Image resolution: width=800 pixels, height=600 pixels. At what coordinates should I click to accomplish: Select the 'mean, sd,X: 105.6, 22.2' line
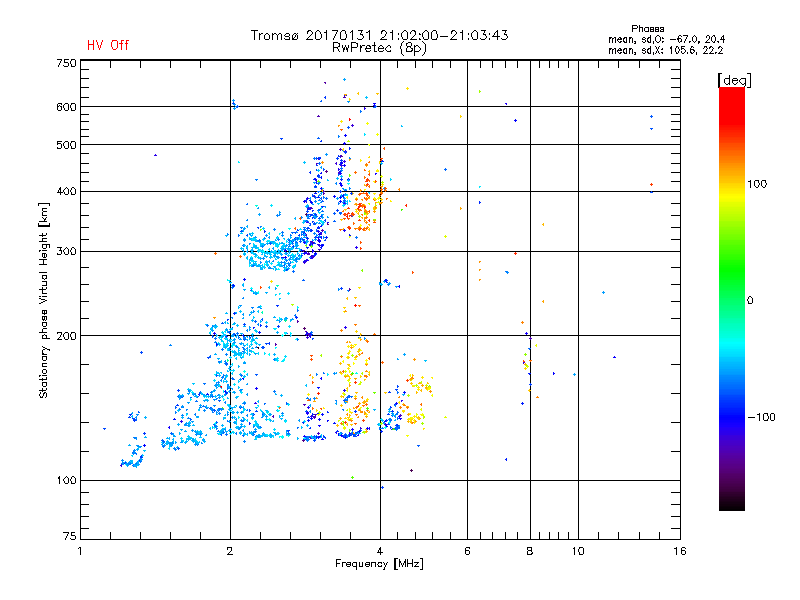tap(665, 50)
